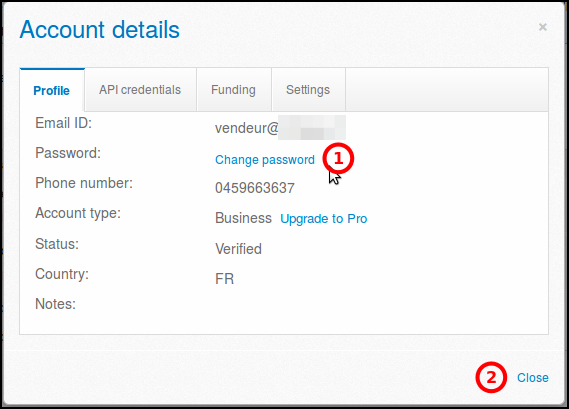Click the FR country value

225,279
